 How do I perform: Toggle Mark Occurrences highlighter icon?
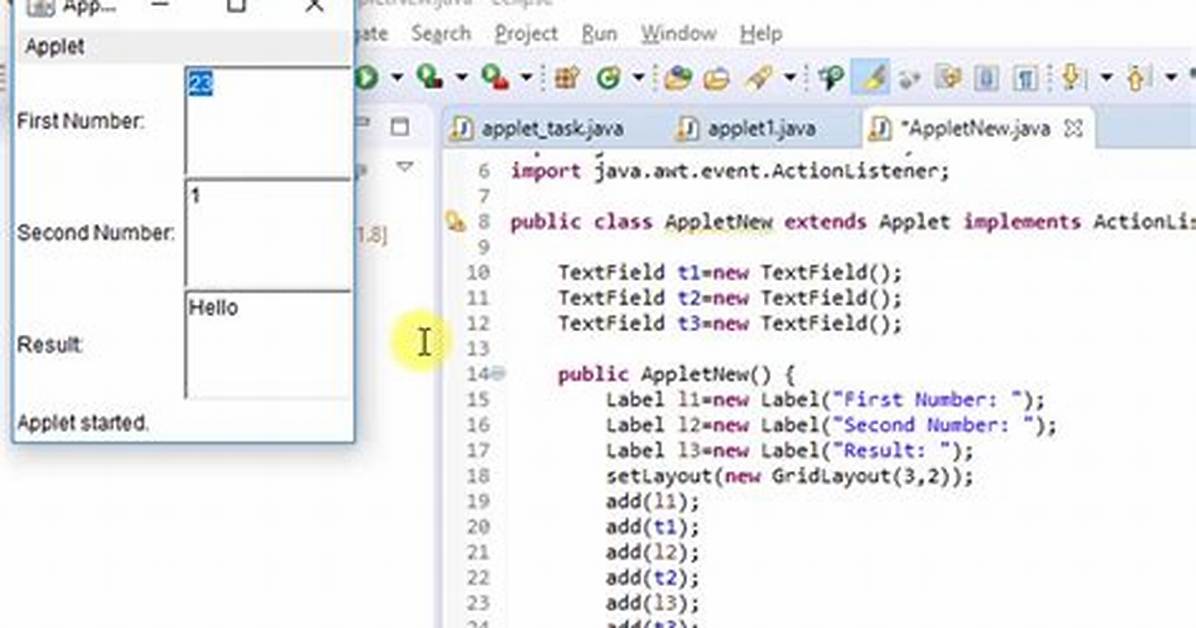871,77
